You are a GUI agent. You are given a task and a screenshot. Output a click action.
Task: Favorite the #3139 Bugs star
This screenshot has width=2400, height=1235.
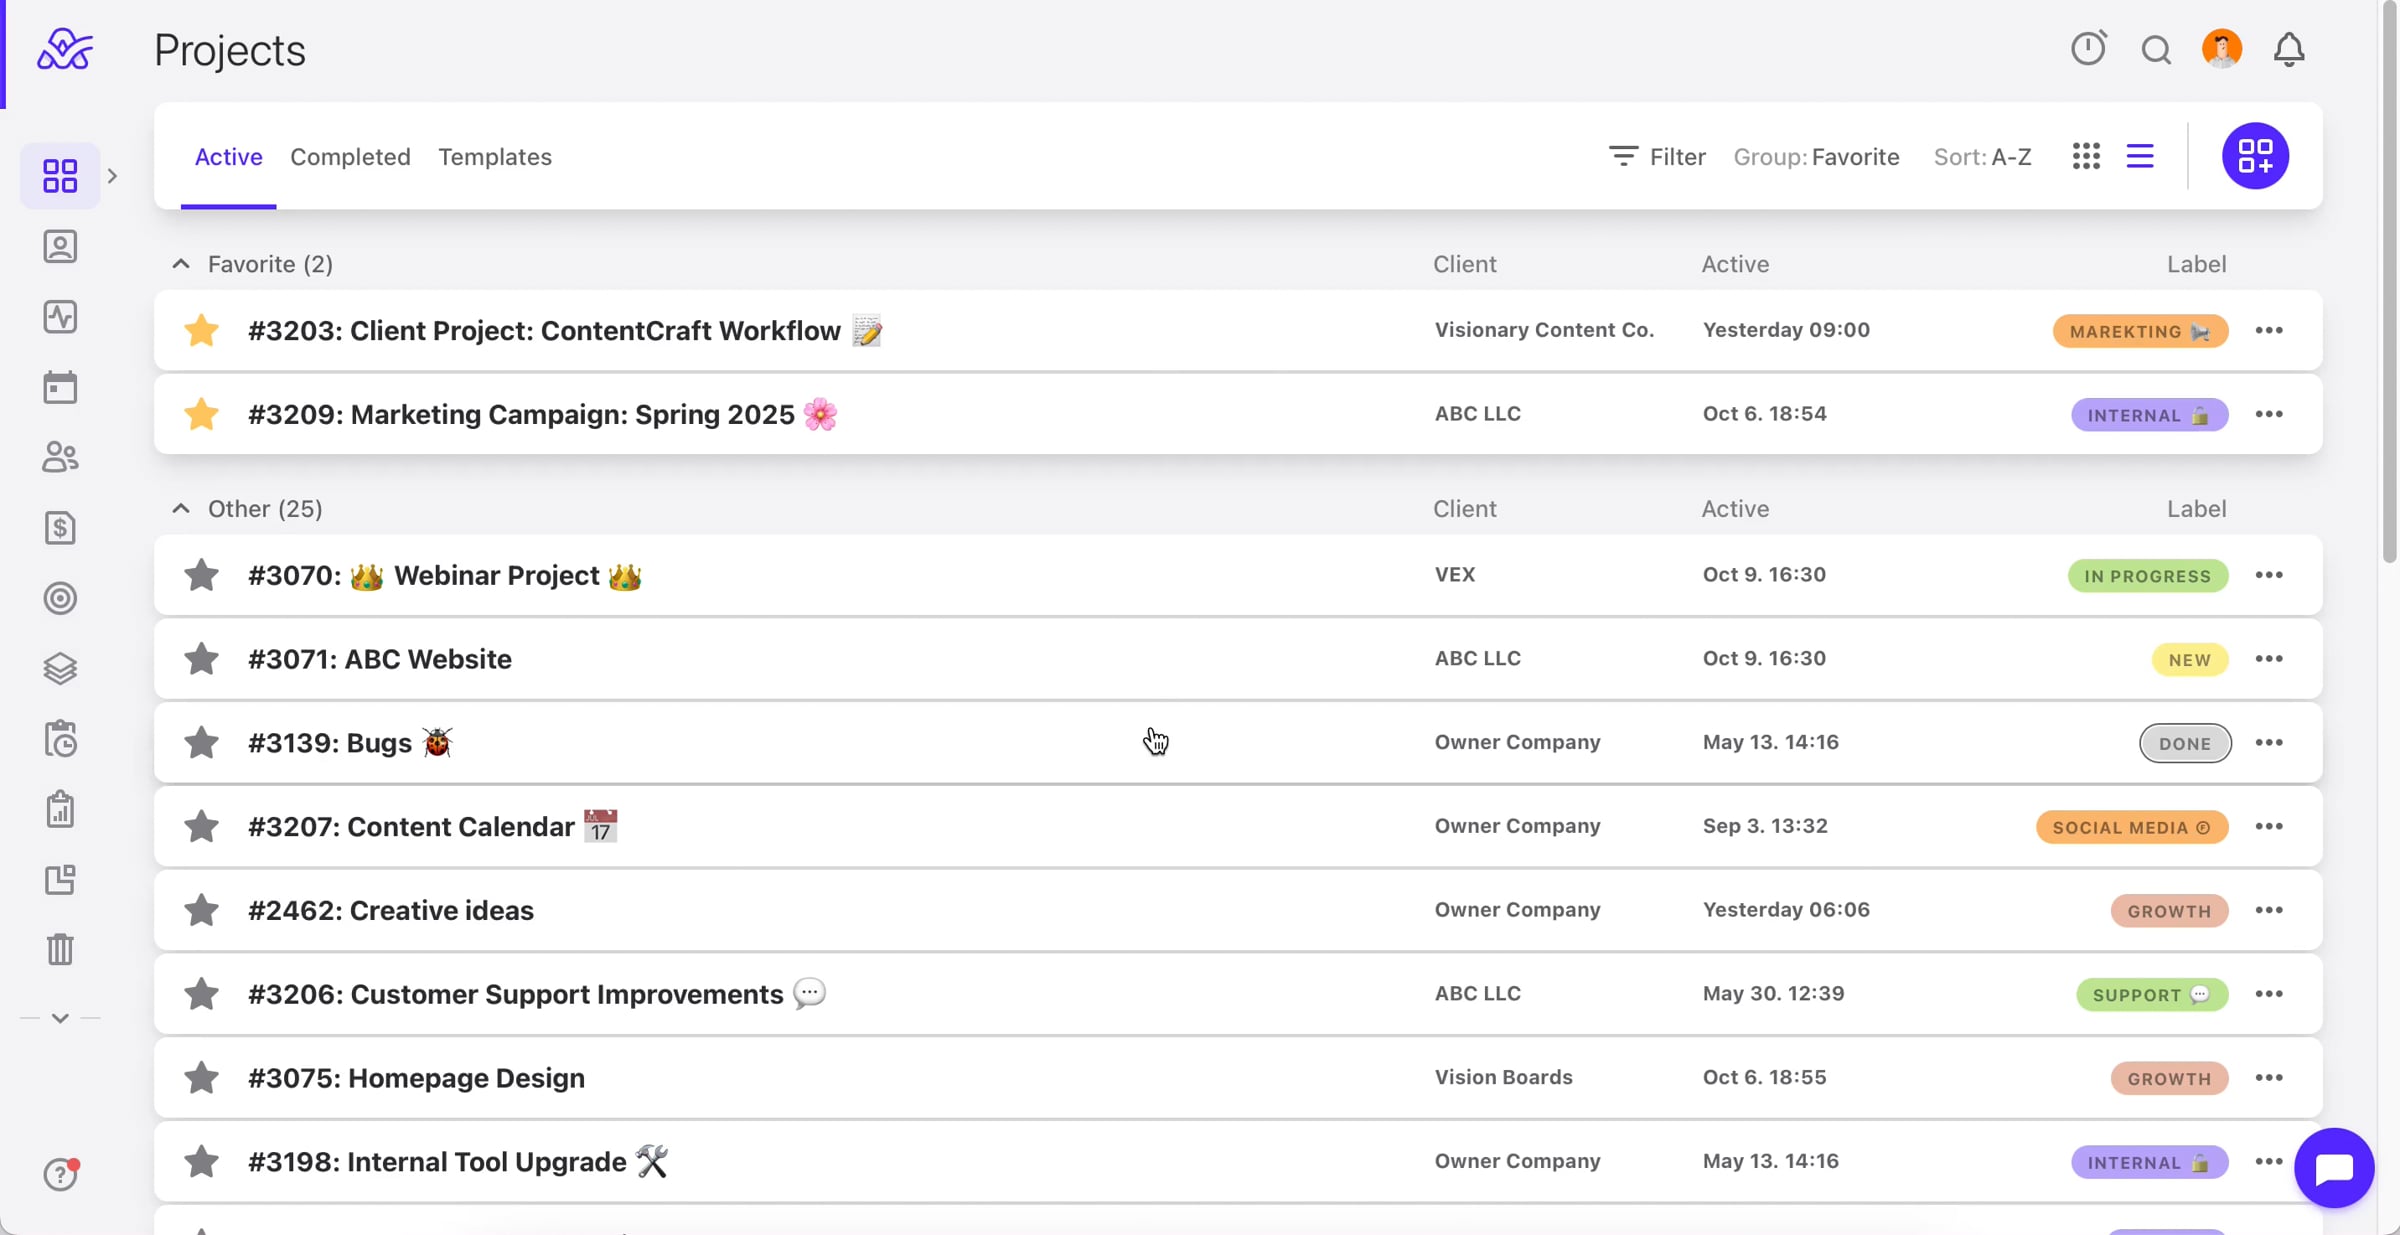201,743
